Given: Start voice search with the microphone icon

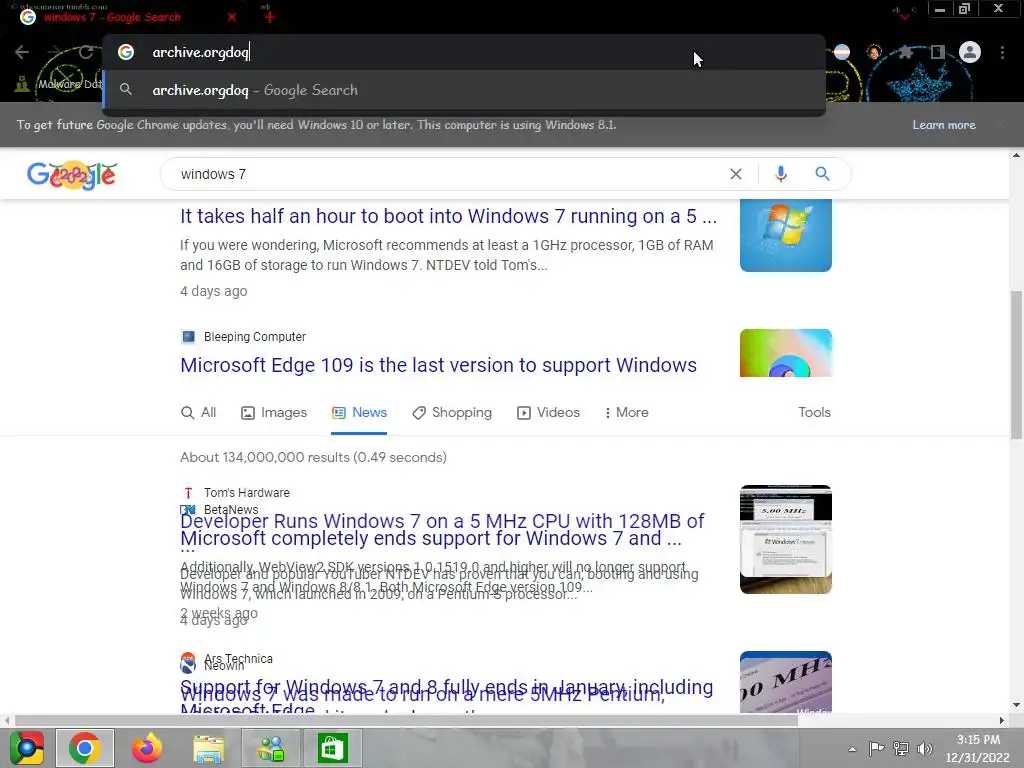Looking at the screenshot, I should tap(781, 174).
